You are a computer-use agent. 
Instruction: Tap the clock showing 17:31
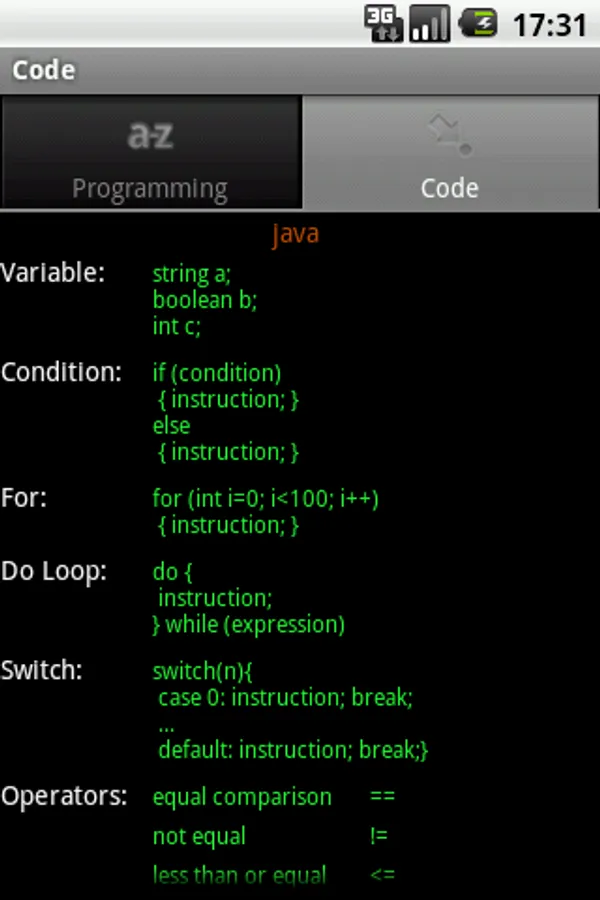pyautogui.click(x=550, y=25)
